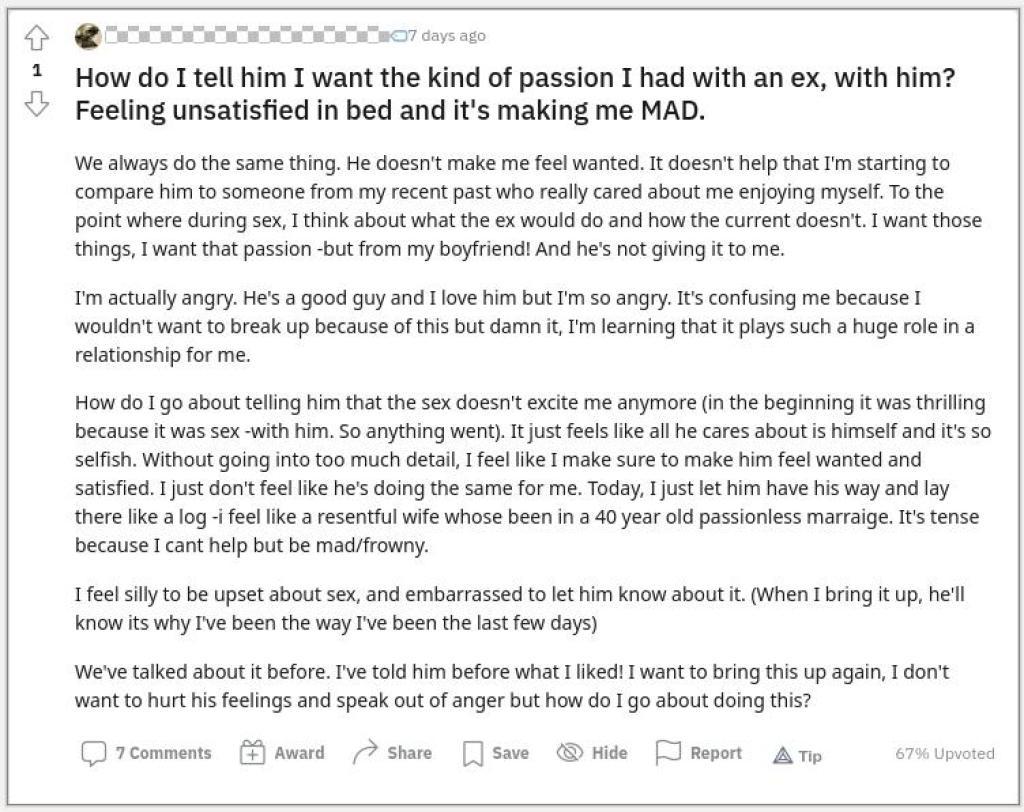Upvote the post with the up arrow
1024x812 pixels.
click(37, 38)
